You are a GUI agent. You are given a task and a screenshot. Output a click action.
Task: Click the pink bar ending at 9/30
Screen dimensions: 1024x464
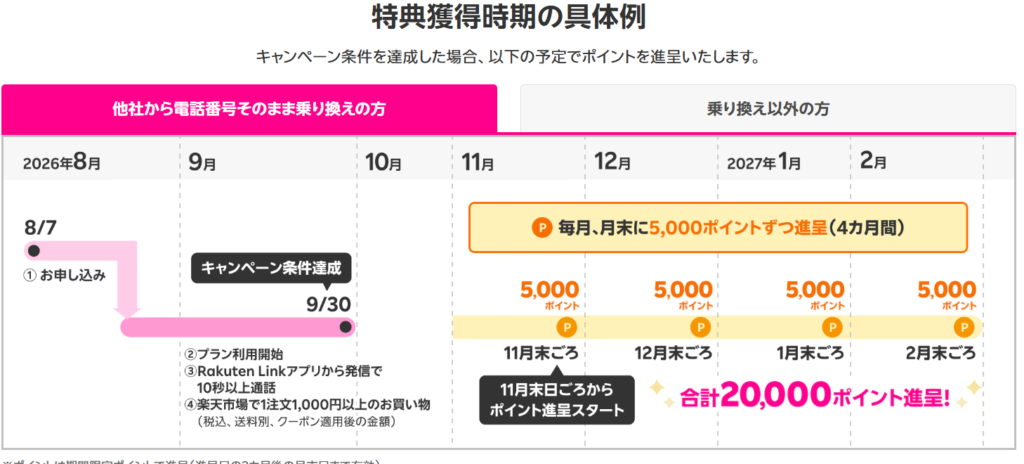[238, 327]
